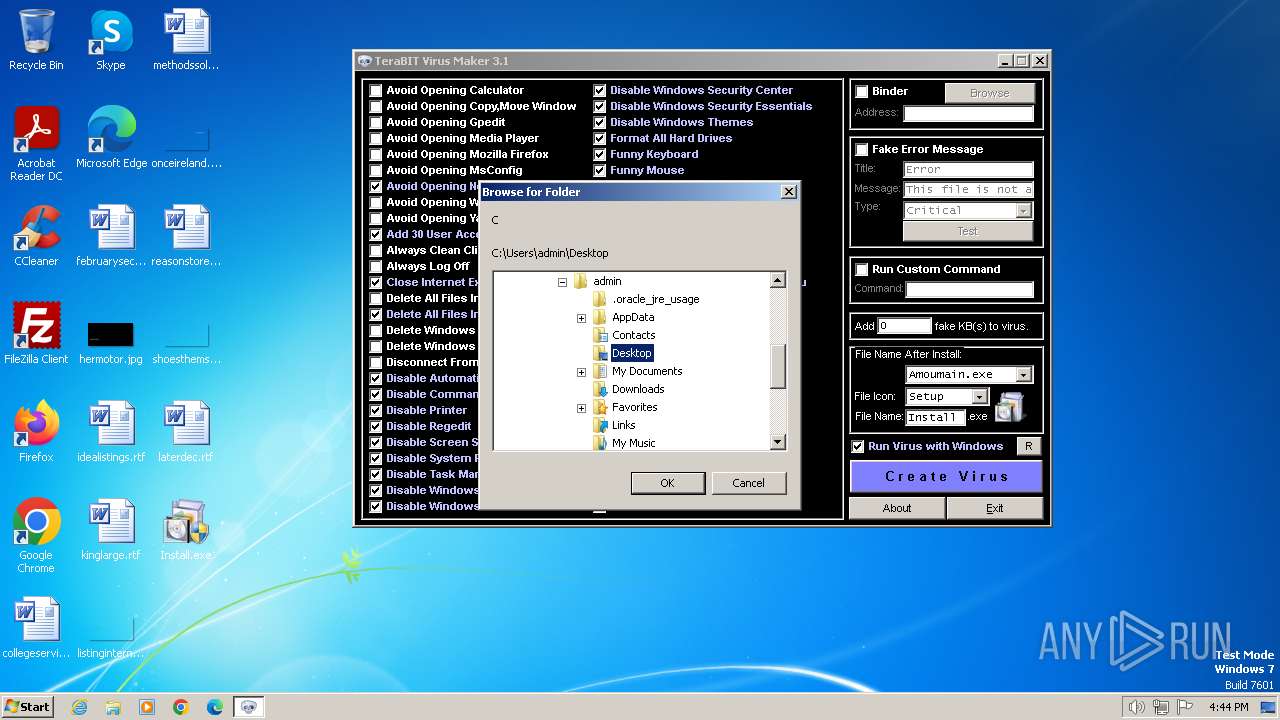Select the .oracle_jre_usage folder
This screenshot has height=720, width=1280.
[655, 299]
